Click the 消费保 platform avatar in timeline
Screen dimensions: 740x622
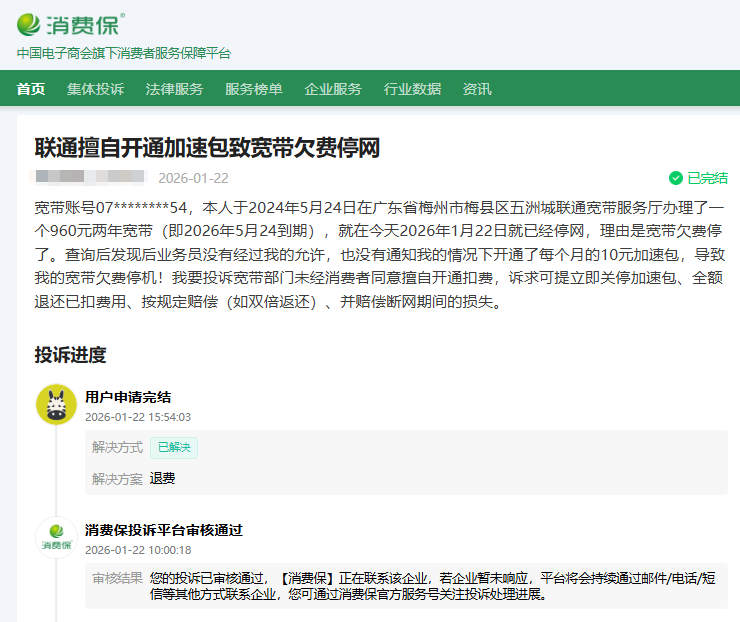(56, 537)
